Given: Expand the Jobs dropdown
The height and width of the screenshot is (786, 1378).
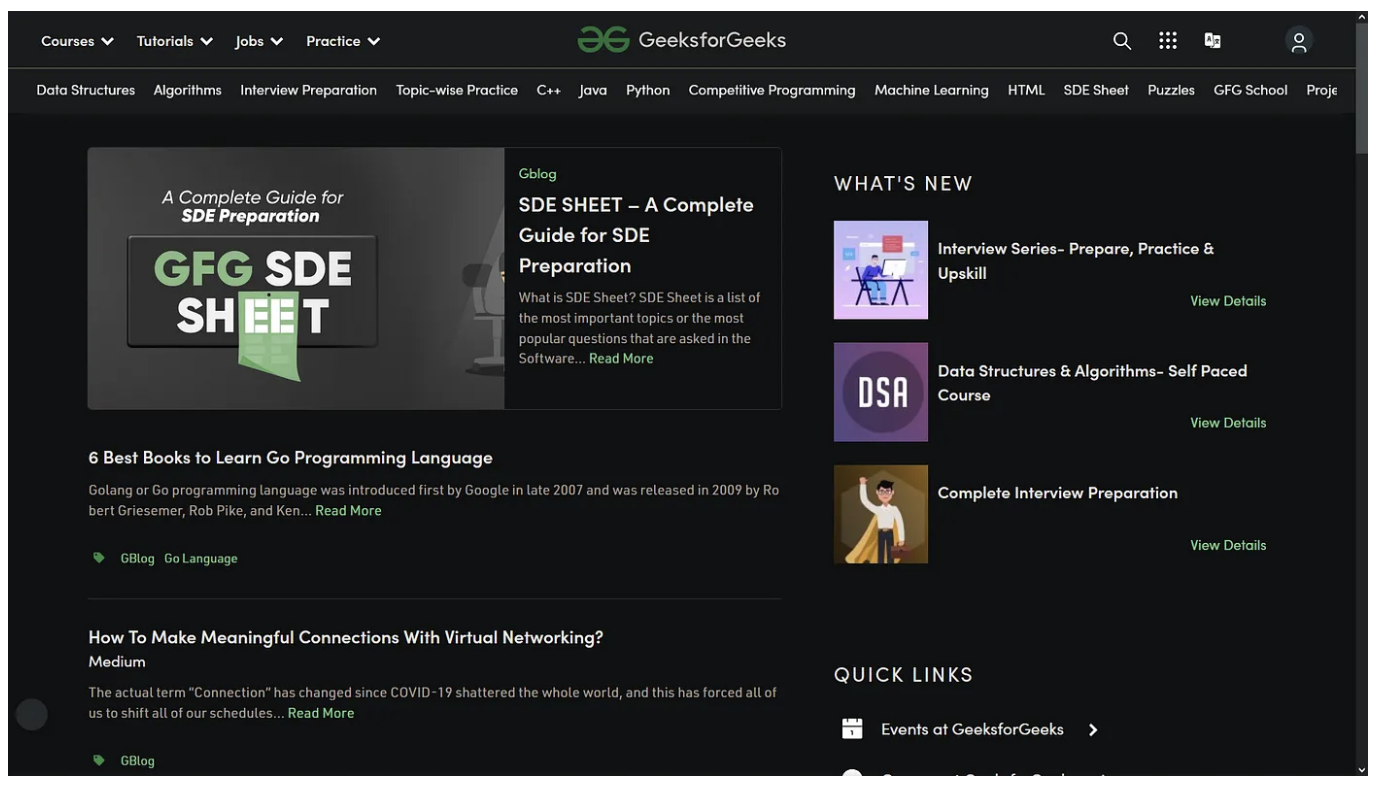Looking at the screenshot, I should coord(260,41).
